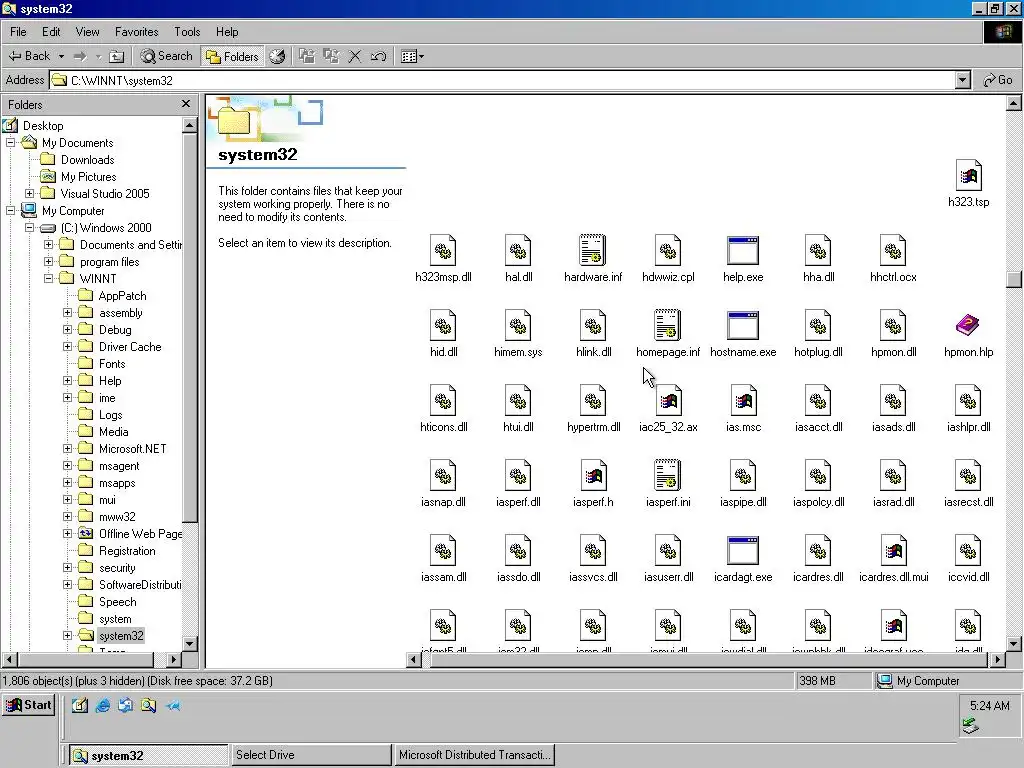This screenshot has width=1024, height=768.
Task: Collapse the My Computer tree node
Action: (10, 210)
